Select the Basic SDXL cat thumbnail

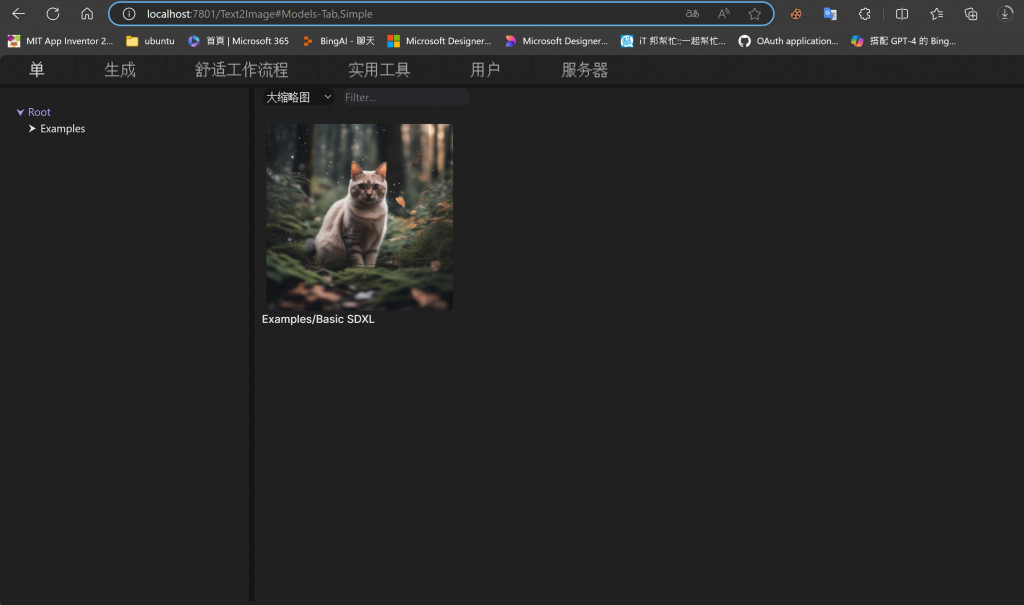(359, 217)
